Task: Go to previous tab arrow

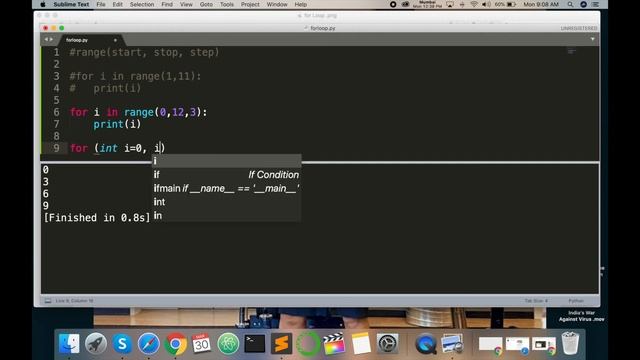Action: point(46,39)
